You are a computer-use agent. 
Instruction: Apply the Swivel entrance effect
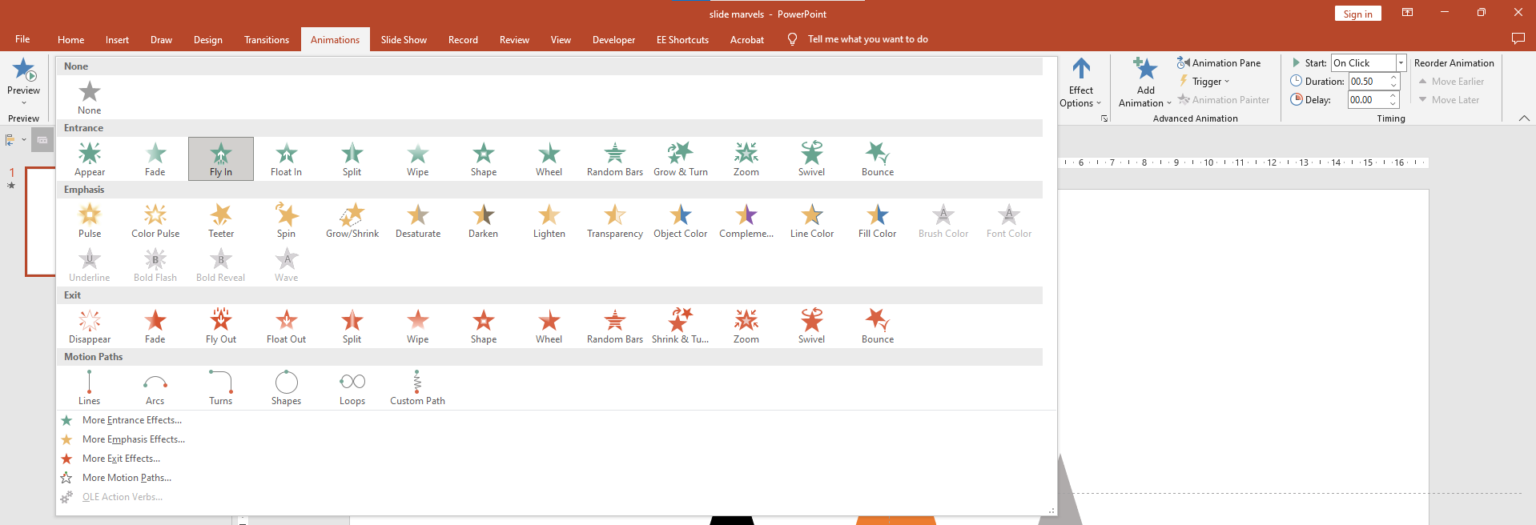pyautogui.click(x=812, y=159)
